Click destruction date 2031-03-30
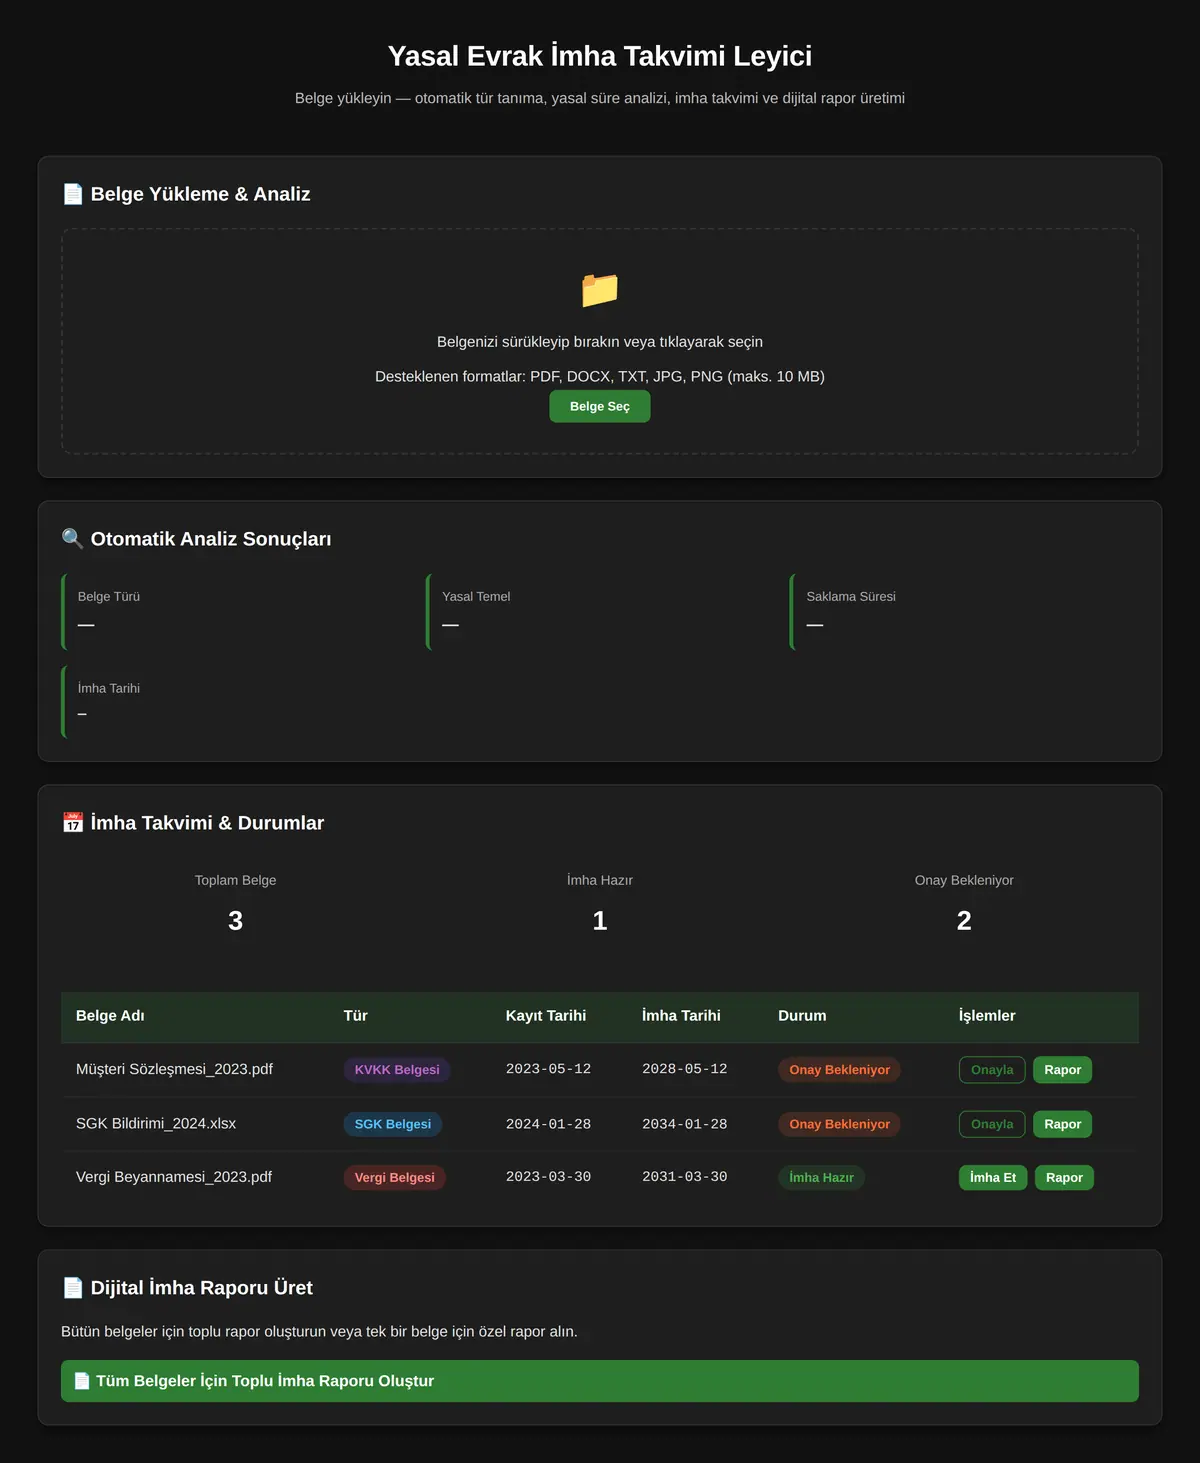 (x=685, y=1177)
